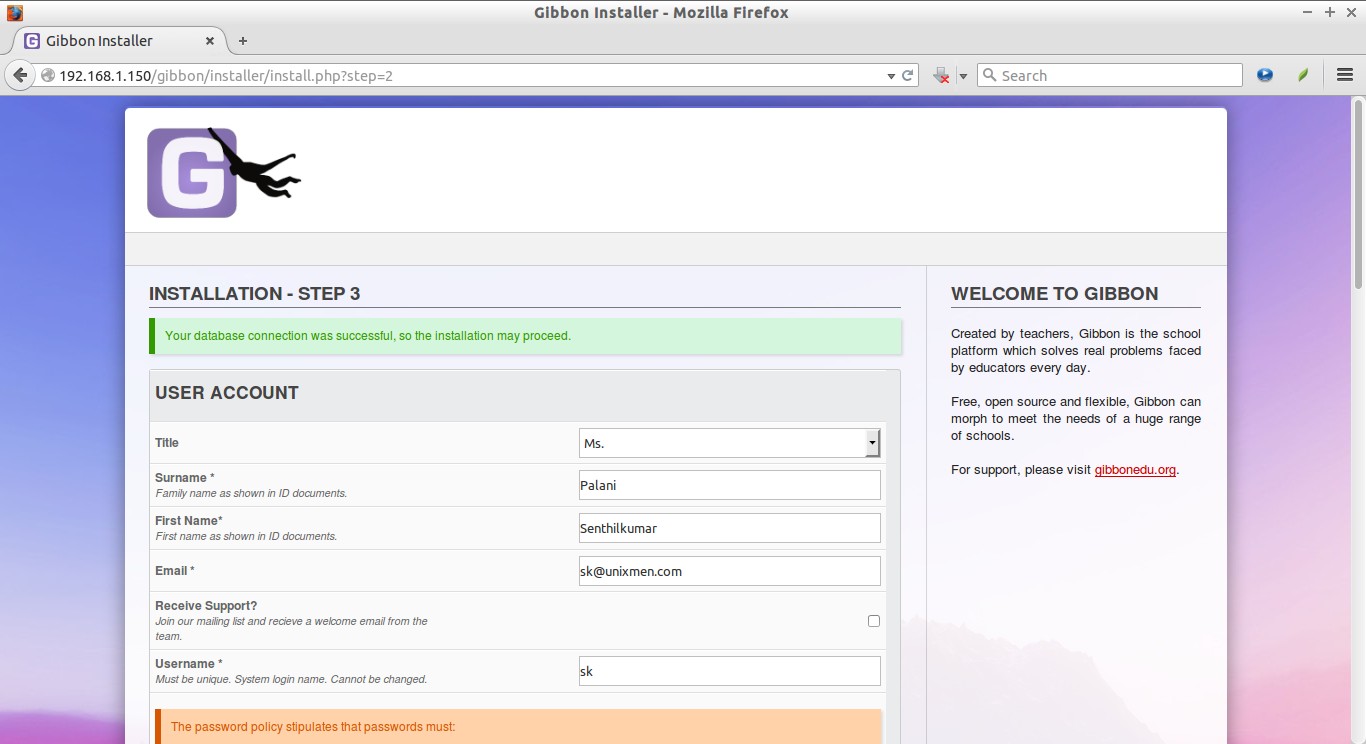The image size is (1366, 744).
Task: Click the Gibbon Installer tab favicon
Action: 32,41
